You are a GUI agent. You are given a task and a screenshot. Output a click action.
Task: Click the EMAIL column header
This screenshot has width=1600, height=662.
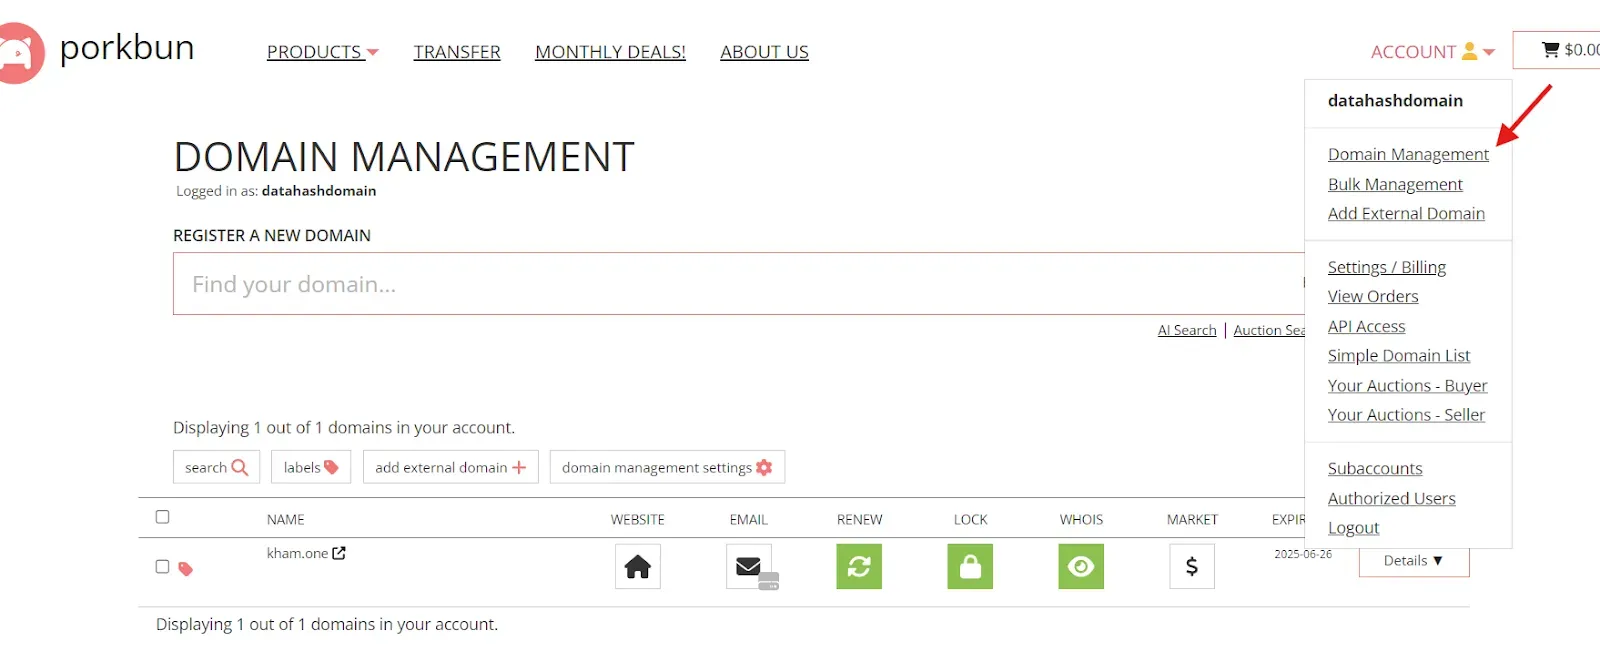pos(749,519)
